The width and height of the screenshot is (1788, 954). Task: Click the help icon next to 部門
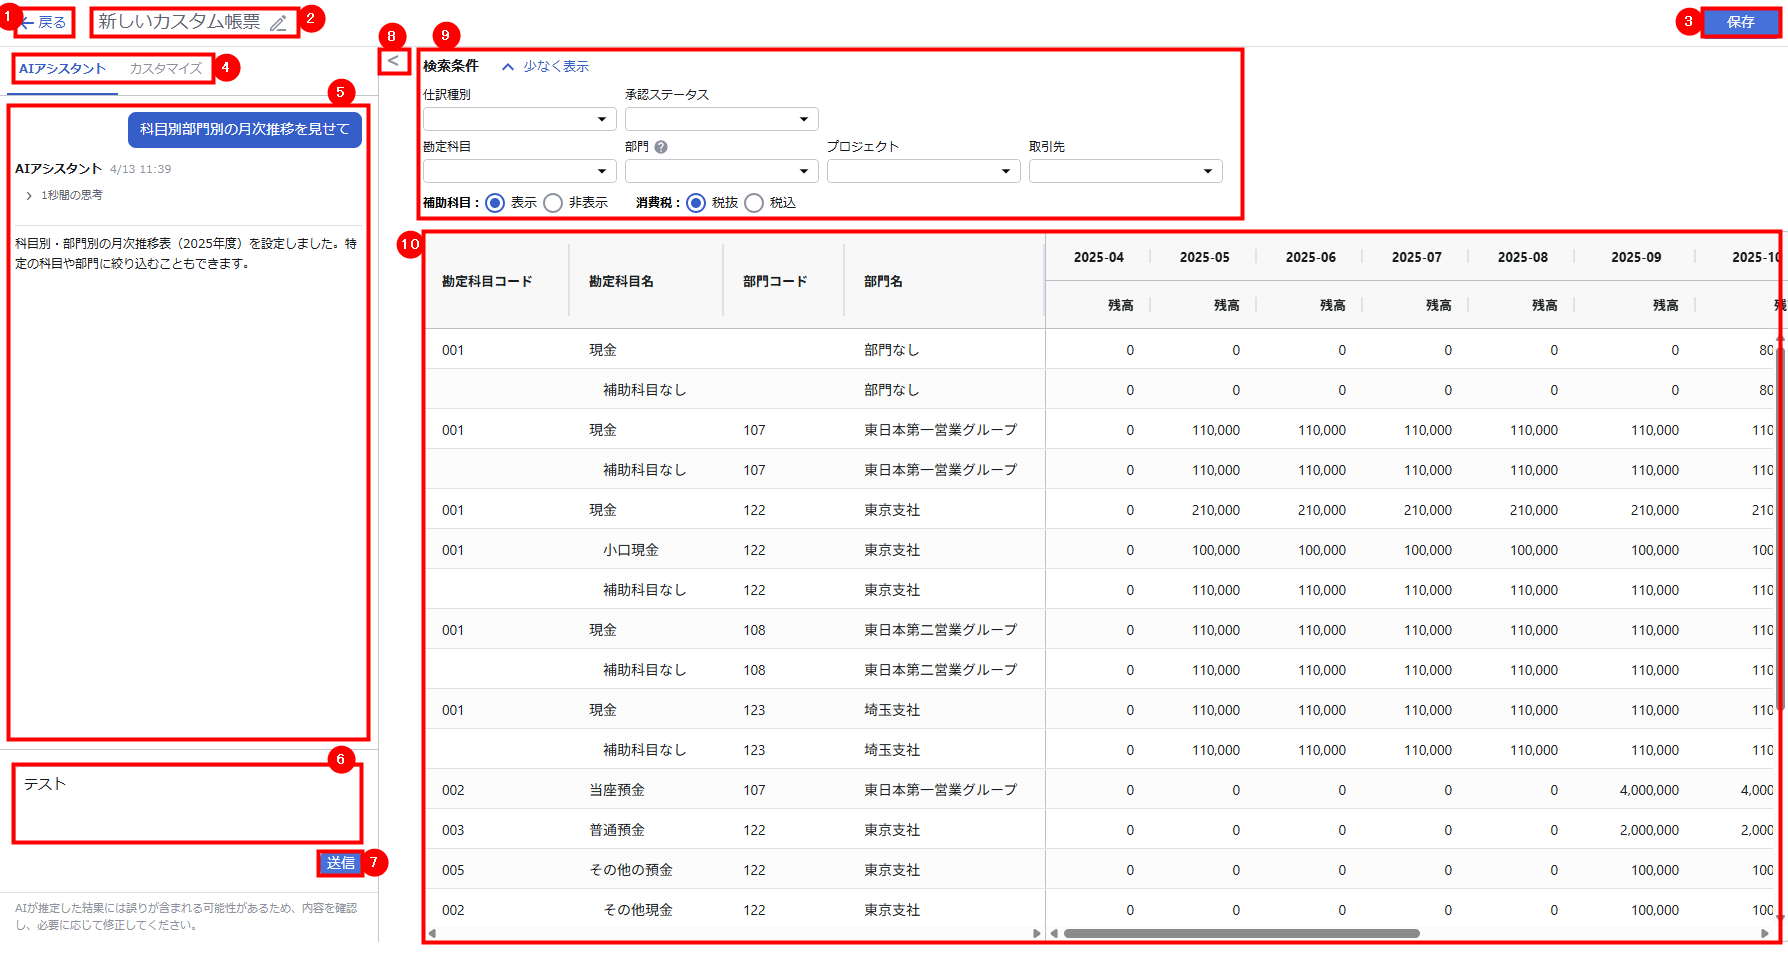(x=661, y=147)
